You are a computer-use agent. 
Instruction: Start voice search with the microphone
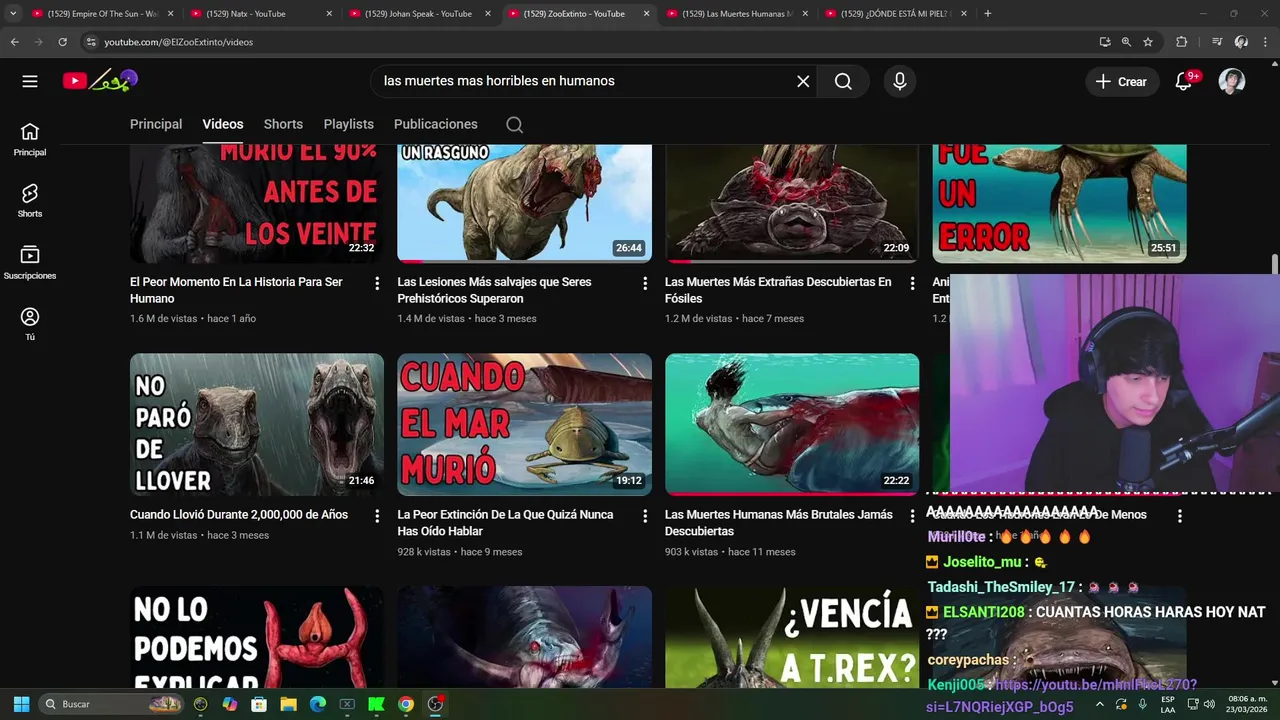[900, 81]
